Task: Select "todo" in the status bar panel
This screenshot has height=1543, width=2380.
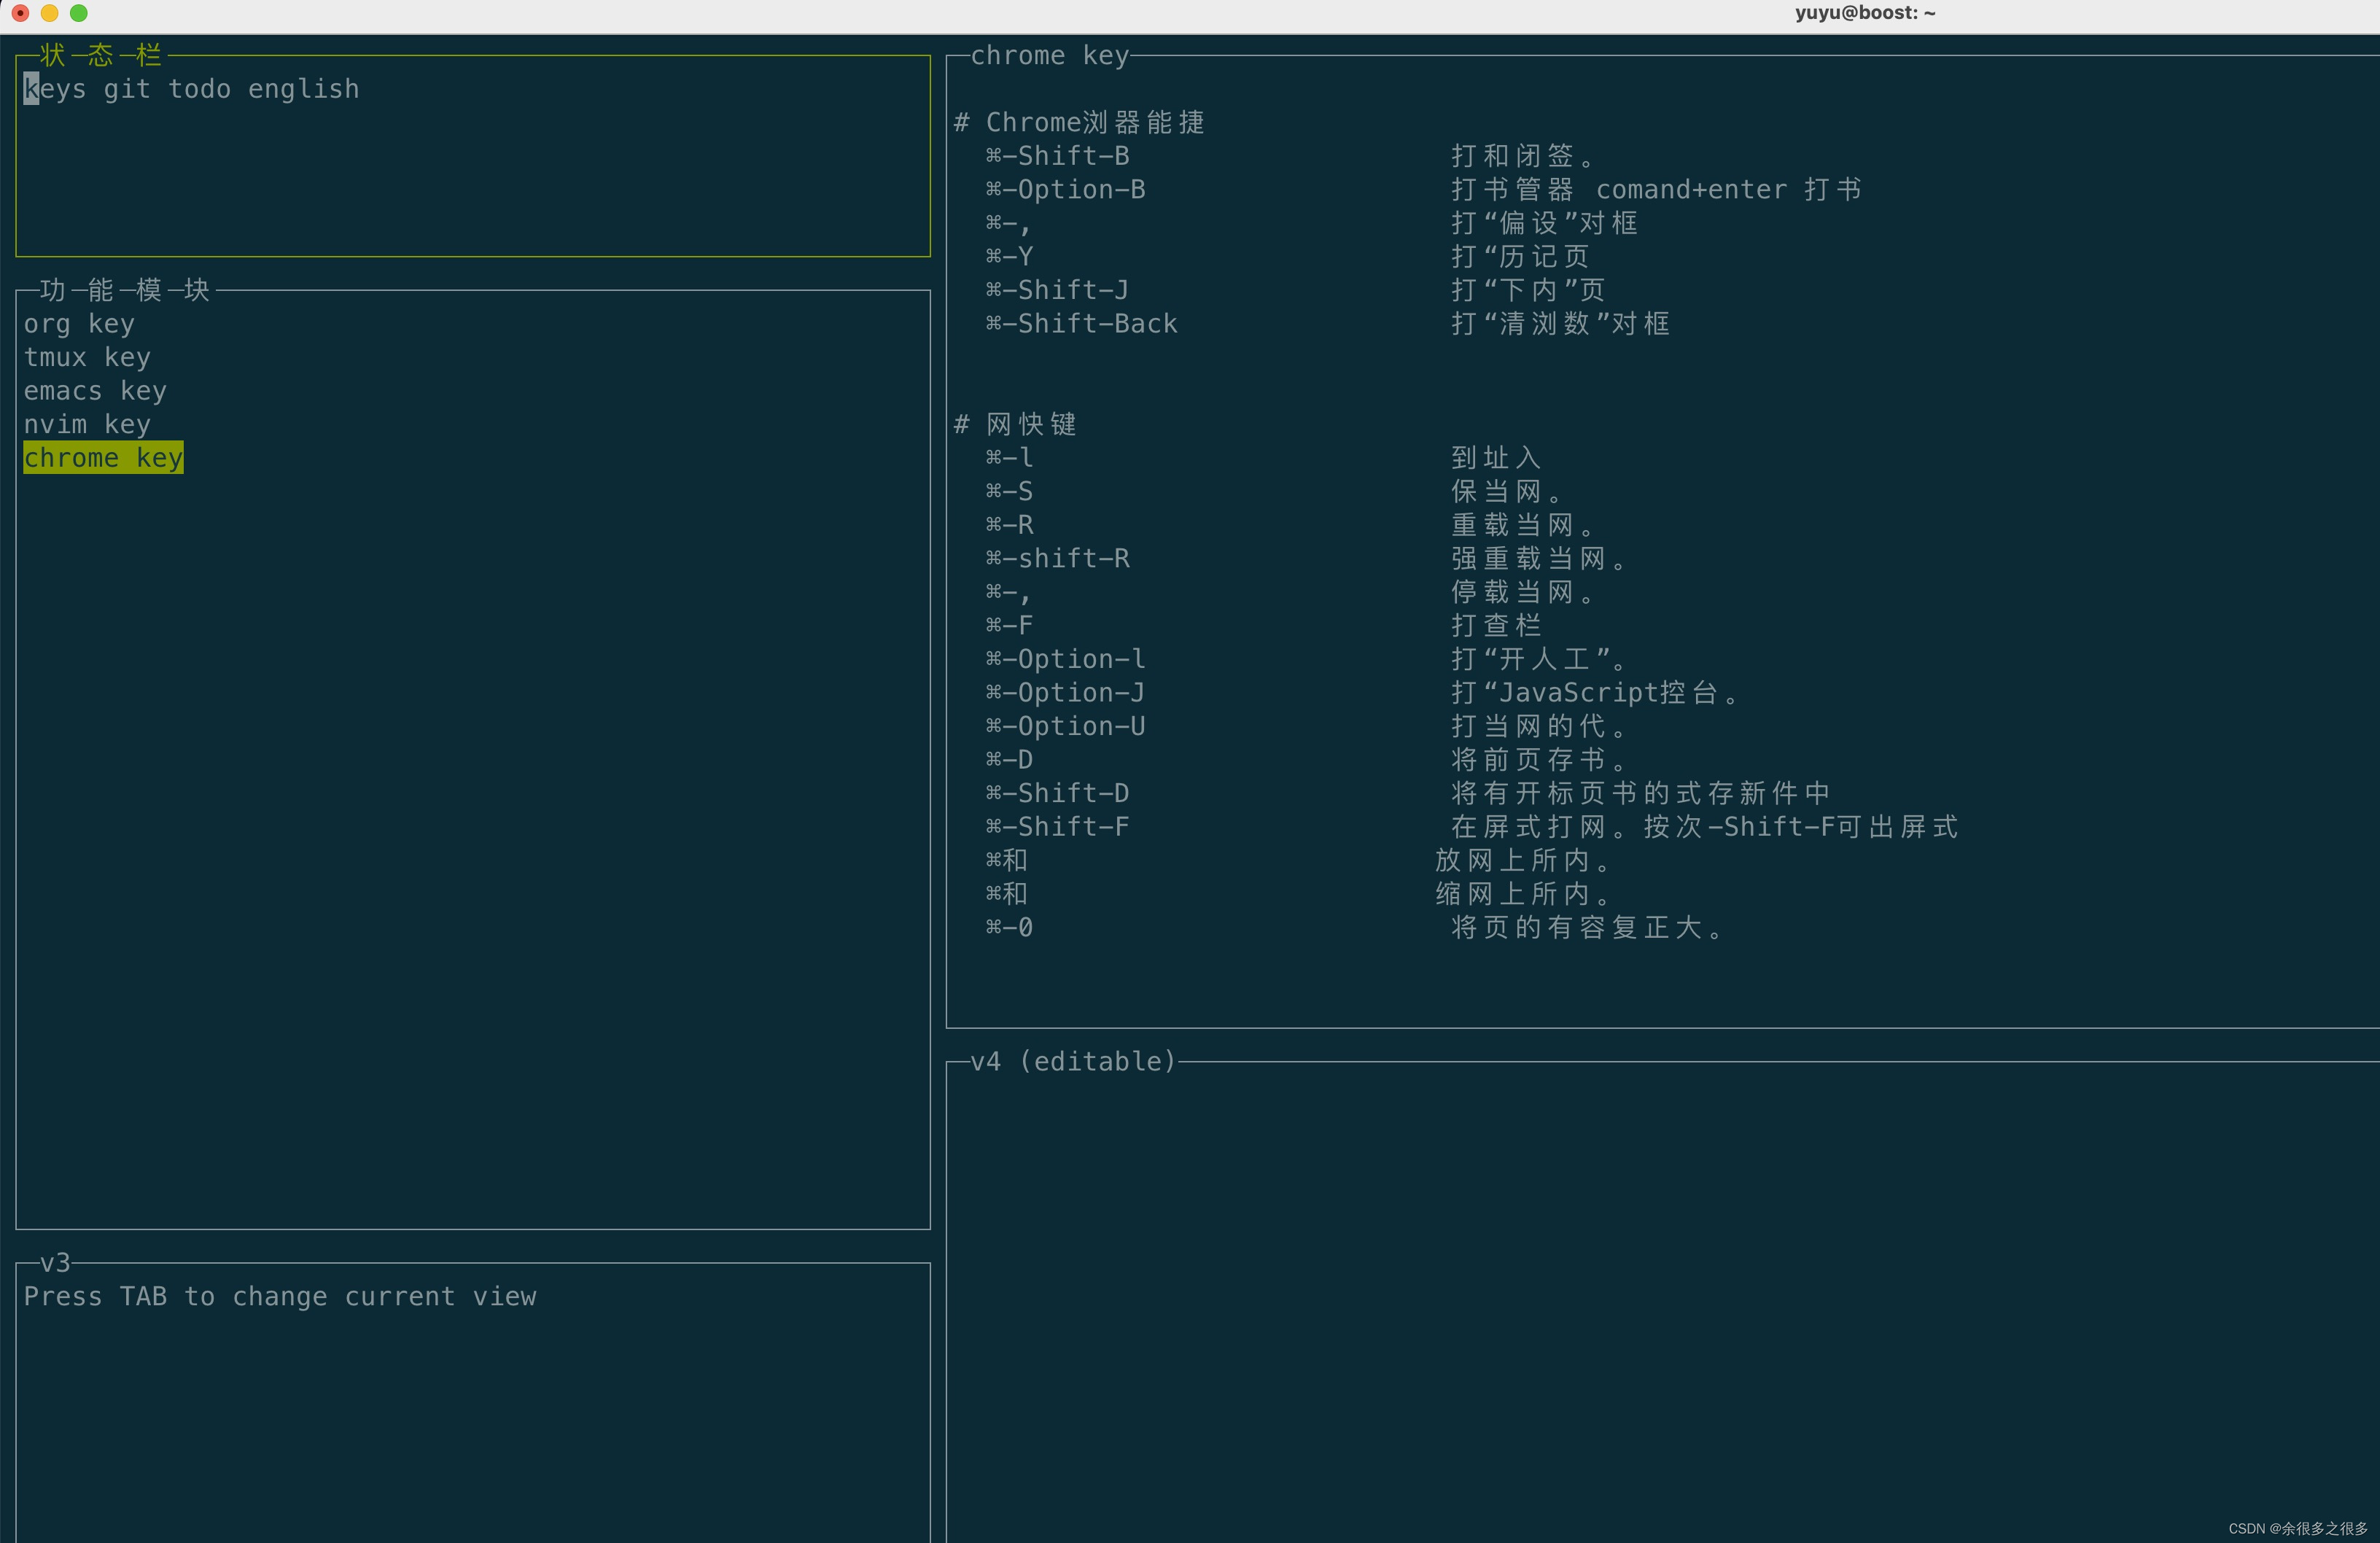Action: coord(199,89)
